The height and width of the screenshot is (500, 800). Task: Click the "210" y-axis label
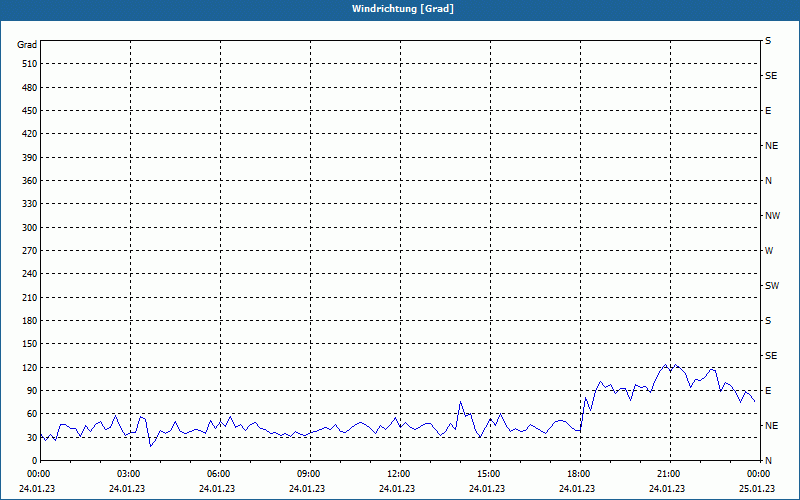coord(30,297)
